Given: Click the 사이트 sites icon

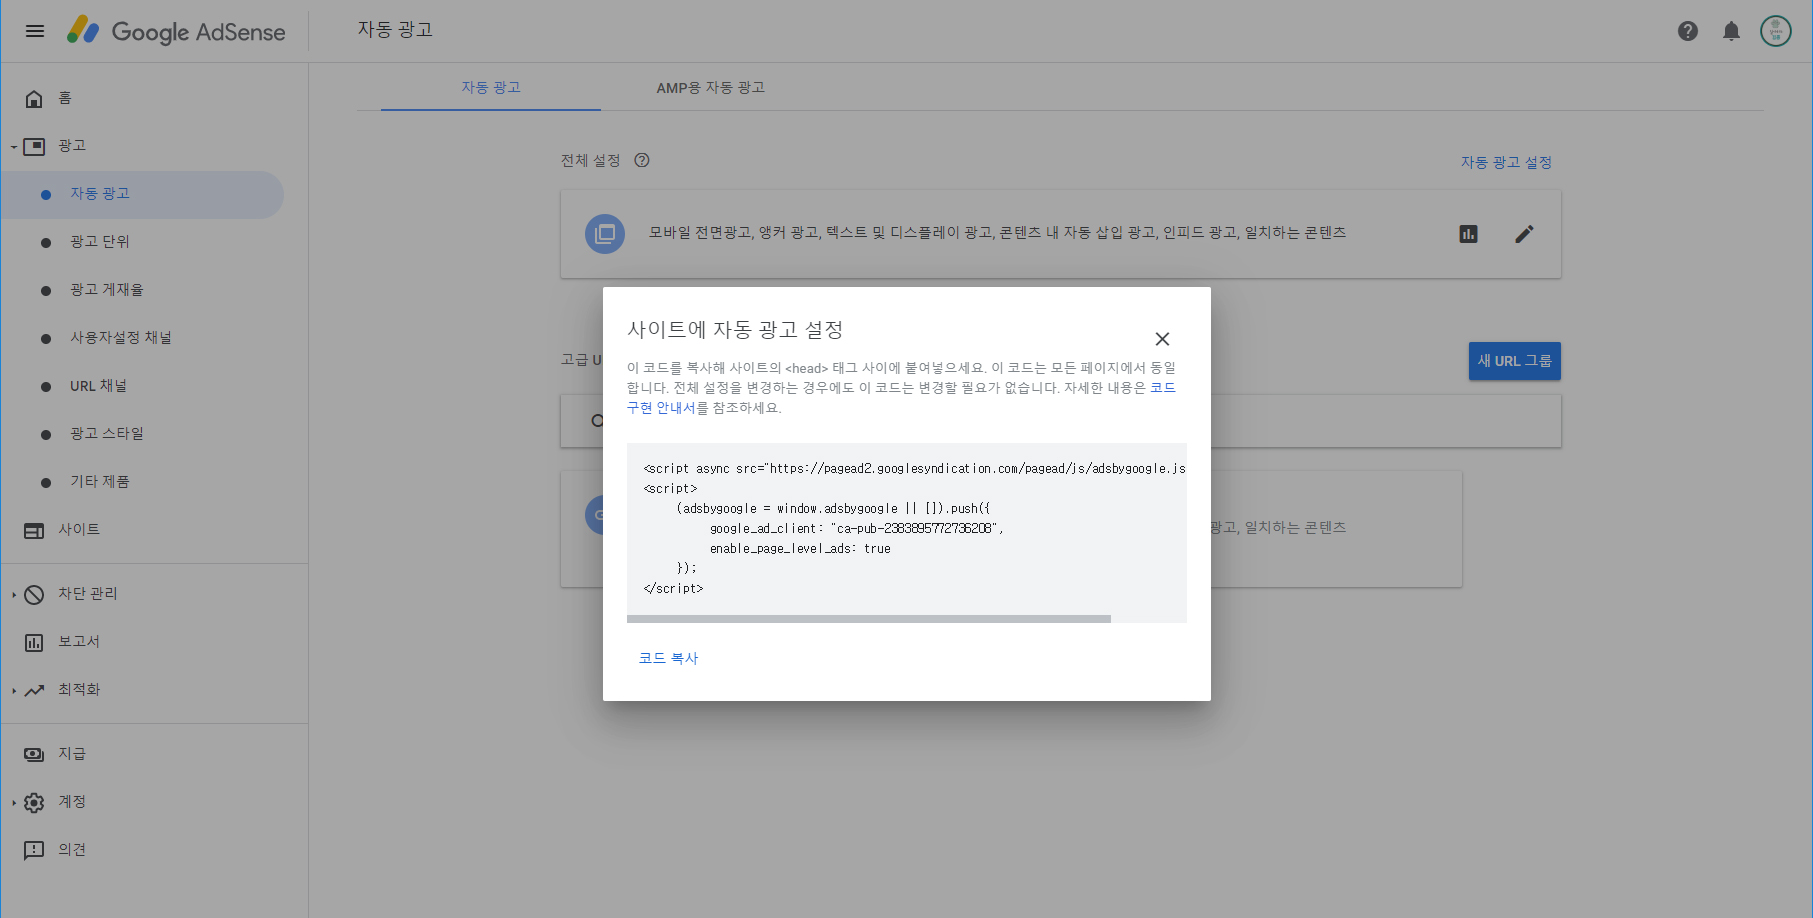Looking at the screenshot, I should coord(34,530).
